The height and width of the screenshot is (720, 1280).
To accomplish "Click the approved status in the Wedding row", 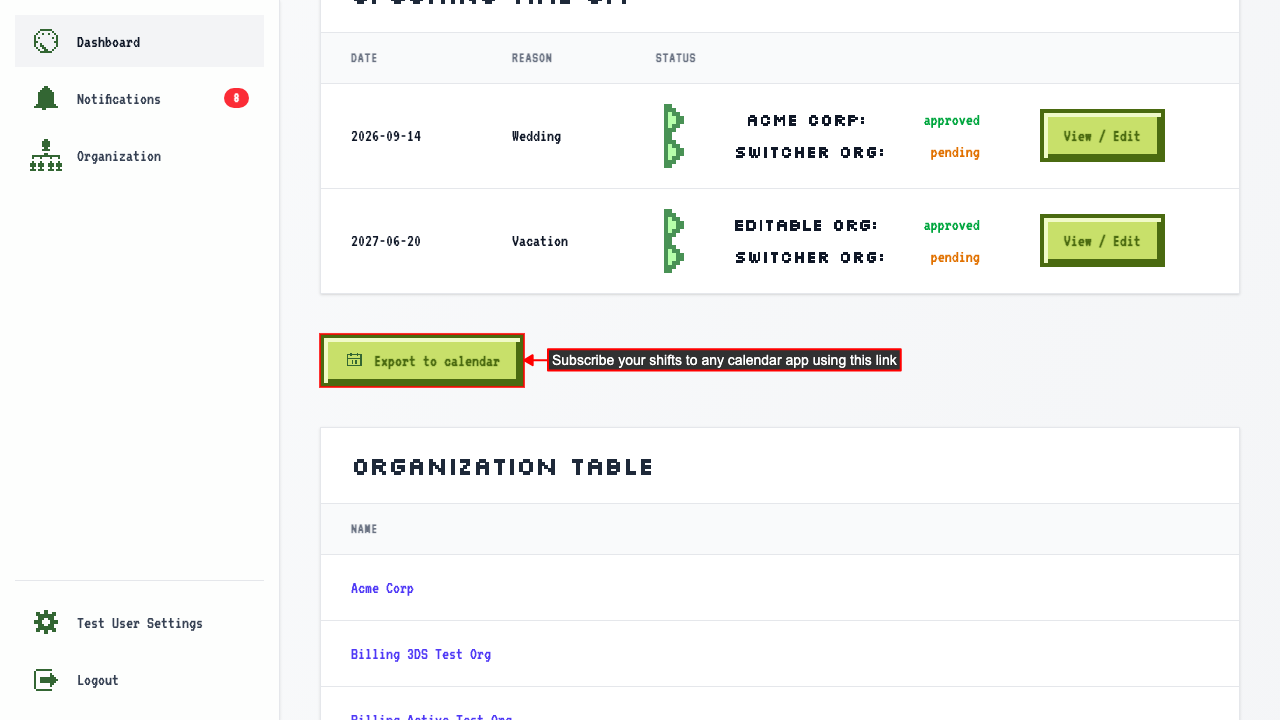I will [952, 120].
